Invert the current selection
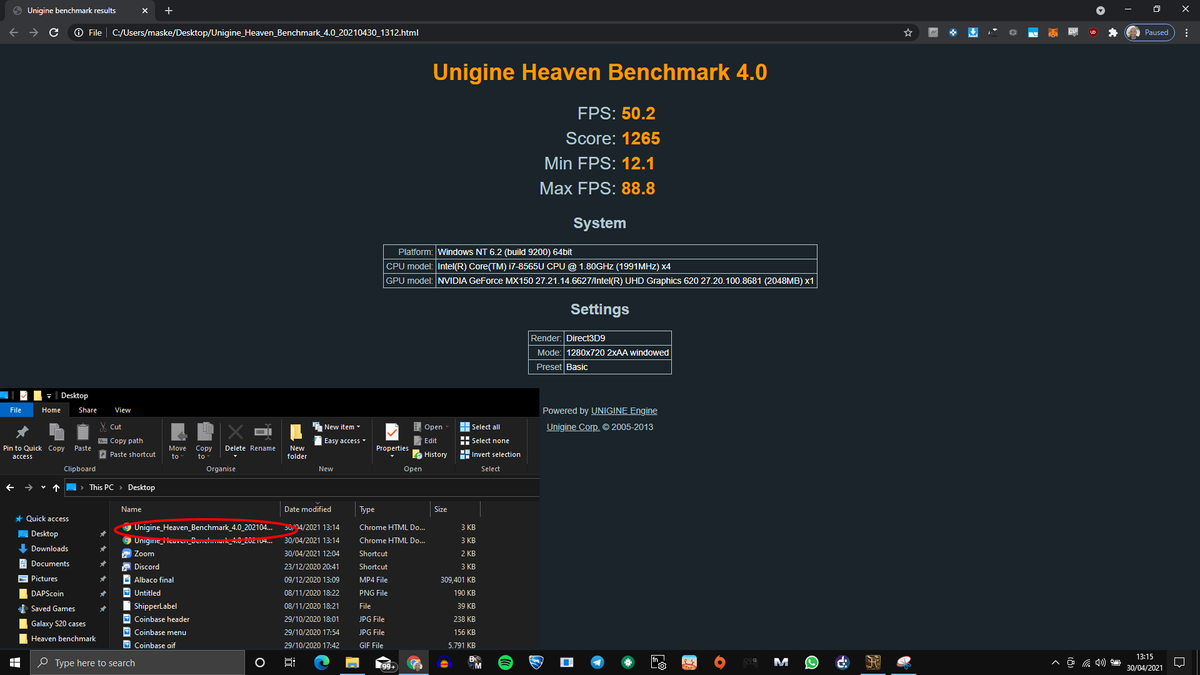1200x675 pixels. coord(491,453)
